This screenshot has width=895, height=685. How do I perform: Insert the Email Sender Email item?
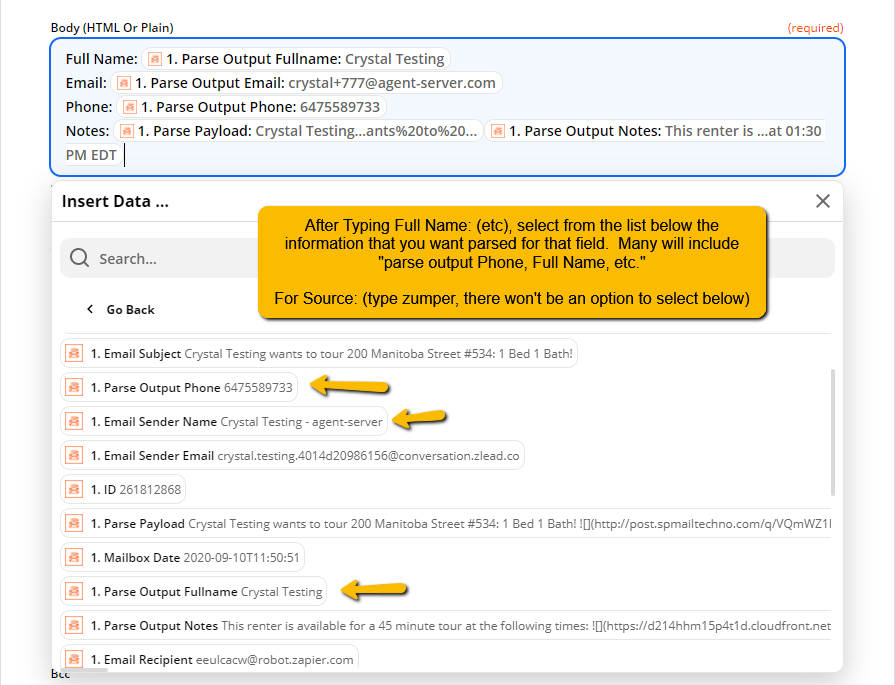pos(292,456)
